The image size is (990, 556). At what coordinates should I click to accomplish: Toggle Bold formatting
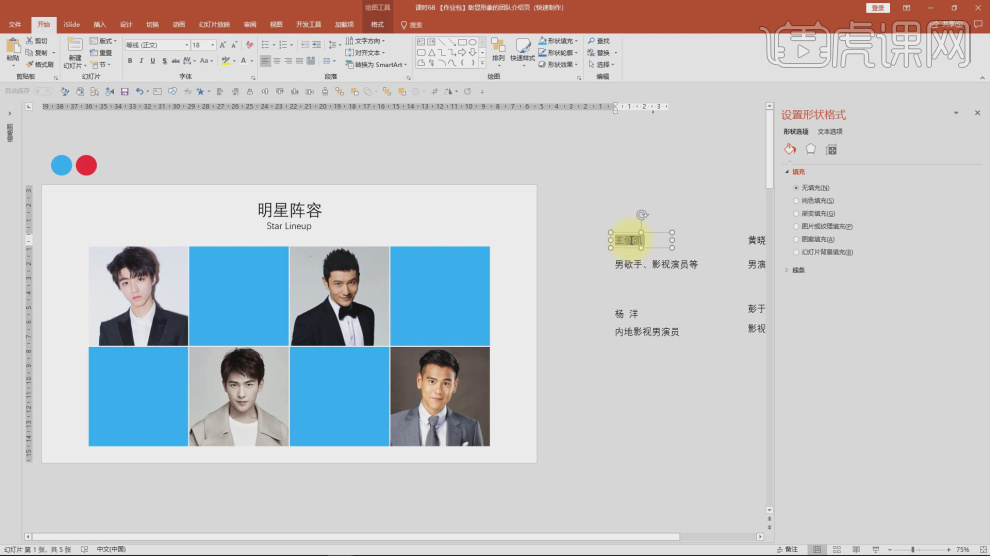(130, 61)
